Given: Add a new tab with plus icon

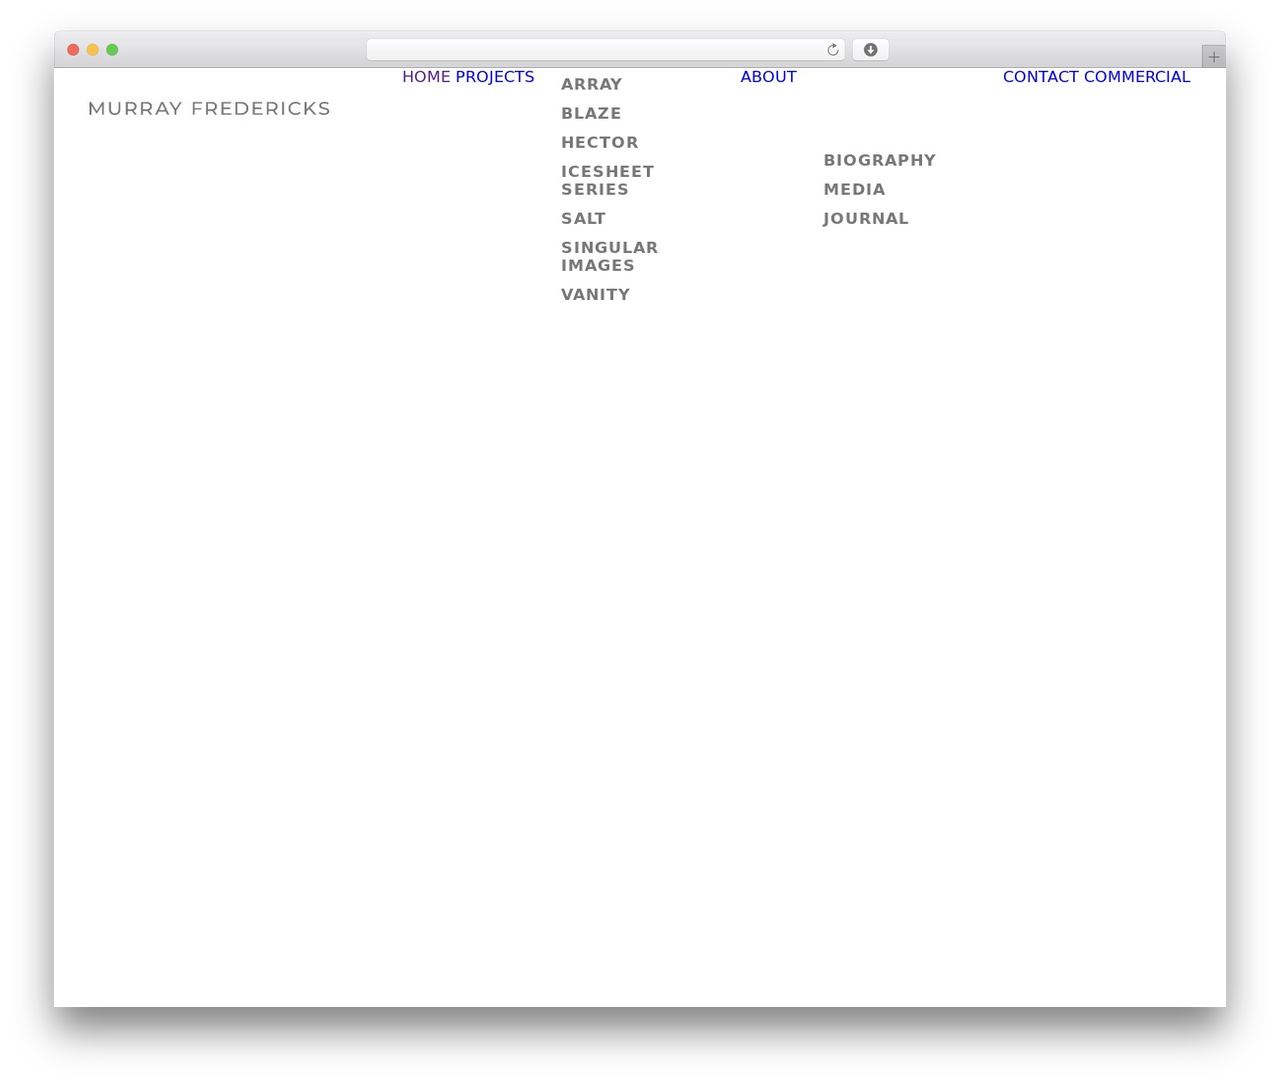Looking at the screenshot, I should [x=1213, y=57].
